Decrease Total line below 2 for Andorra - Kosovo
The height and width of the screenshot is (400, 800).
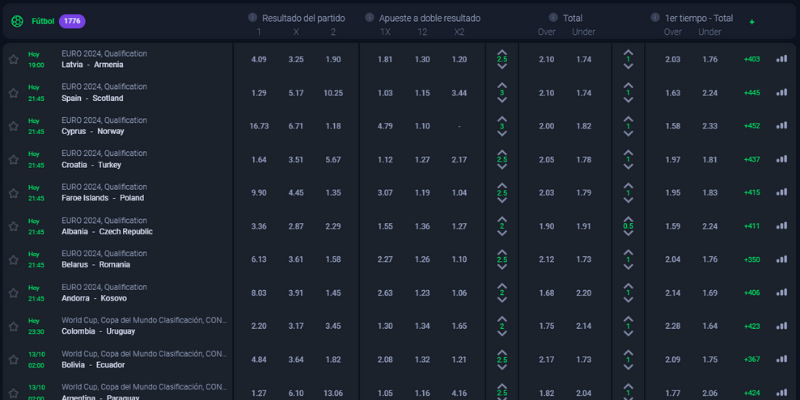[502, 300]
